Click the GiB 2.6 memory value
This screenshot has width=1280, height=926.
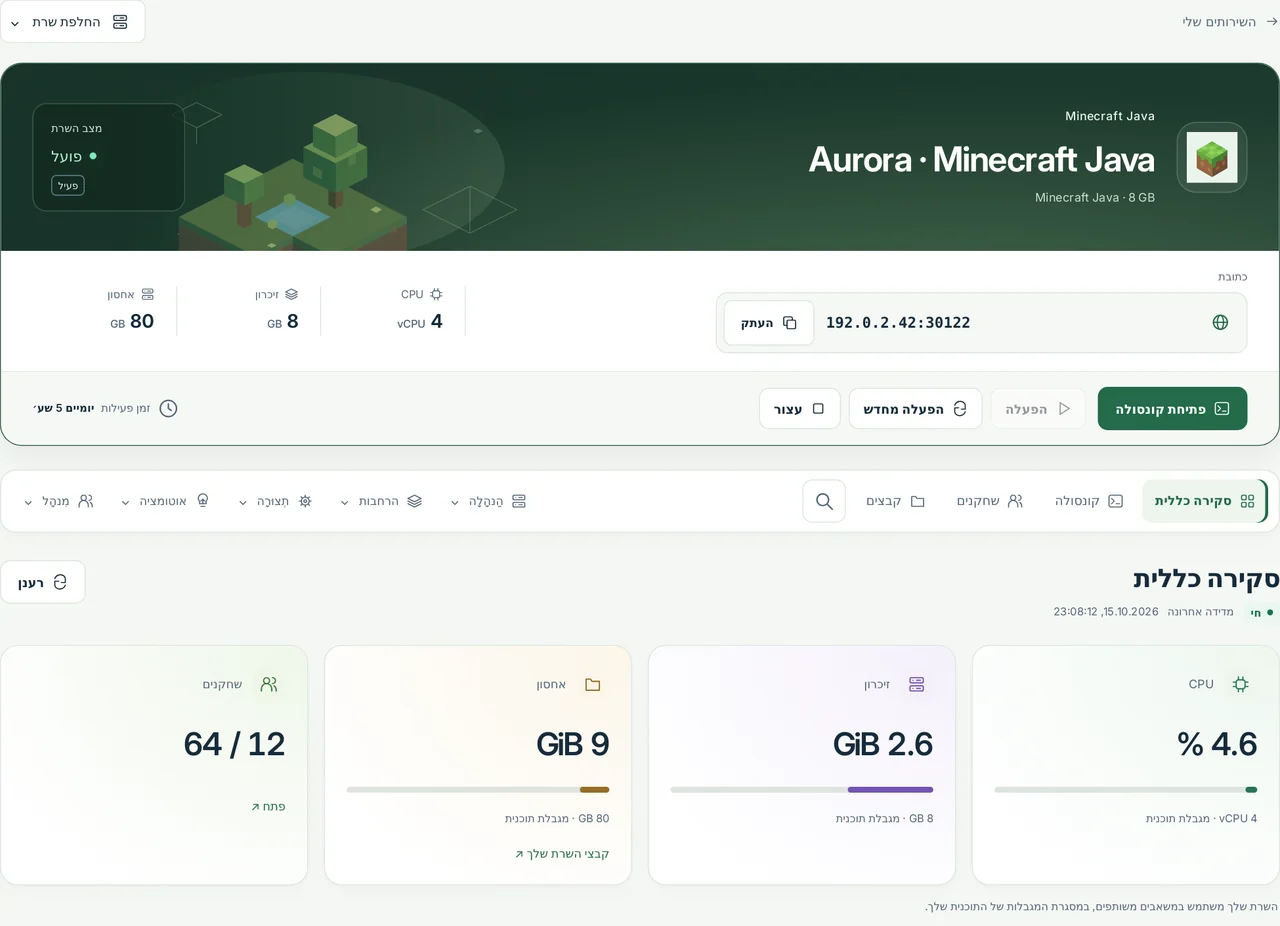[883, 744]
